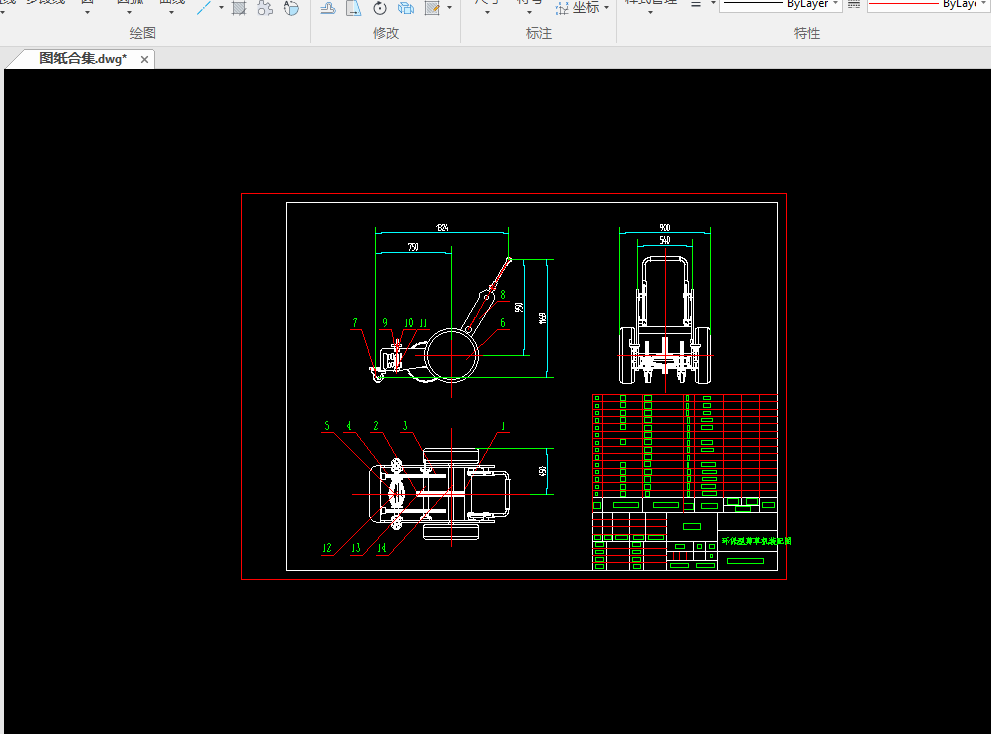Close the 图纸合集.dwg document tab
Viewport: 991px width, 734px height.
pyautogui.click(x=144, y=60)
